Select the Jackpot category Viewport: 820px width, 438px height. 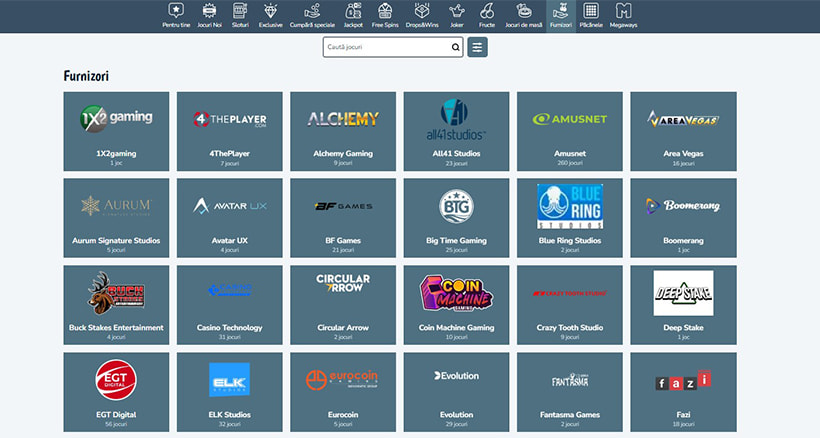tap(353, 16)
